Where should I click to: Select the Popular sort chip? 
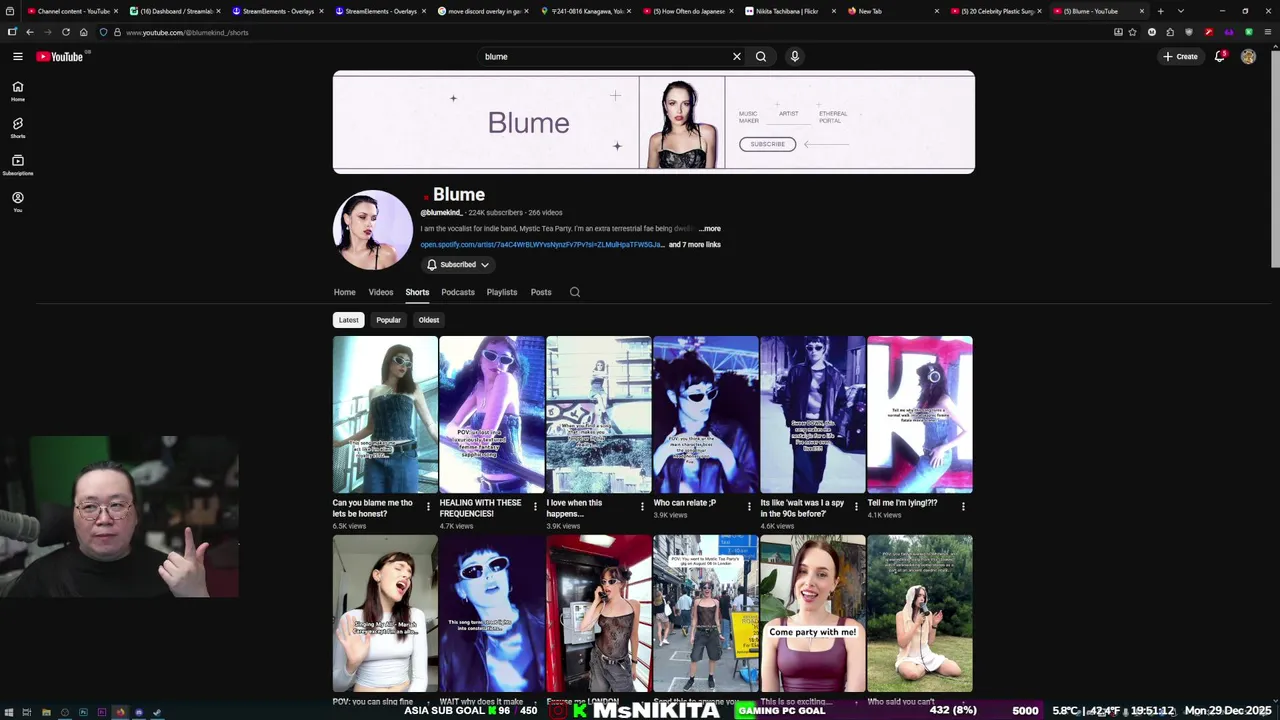pos(388,320)
